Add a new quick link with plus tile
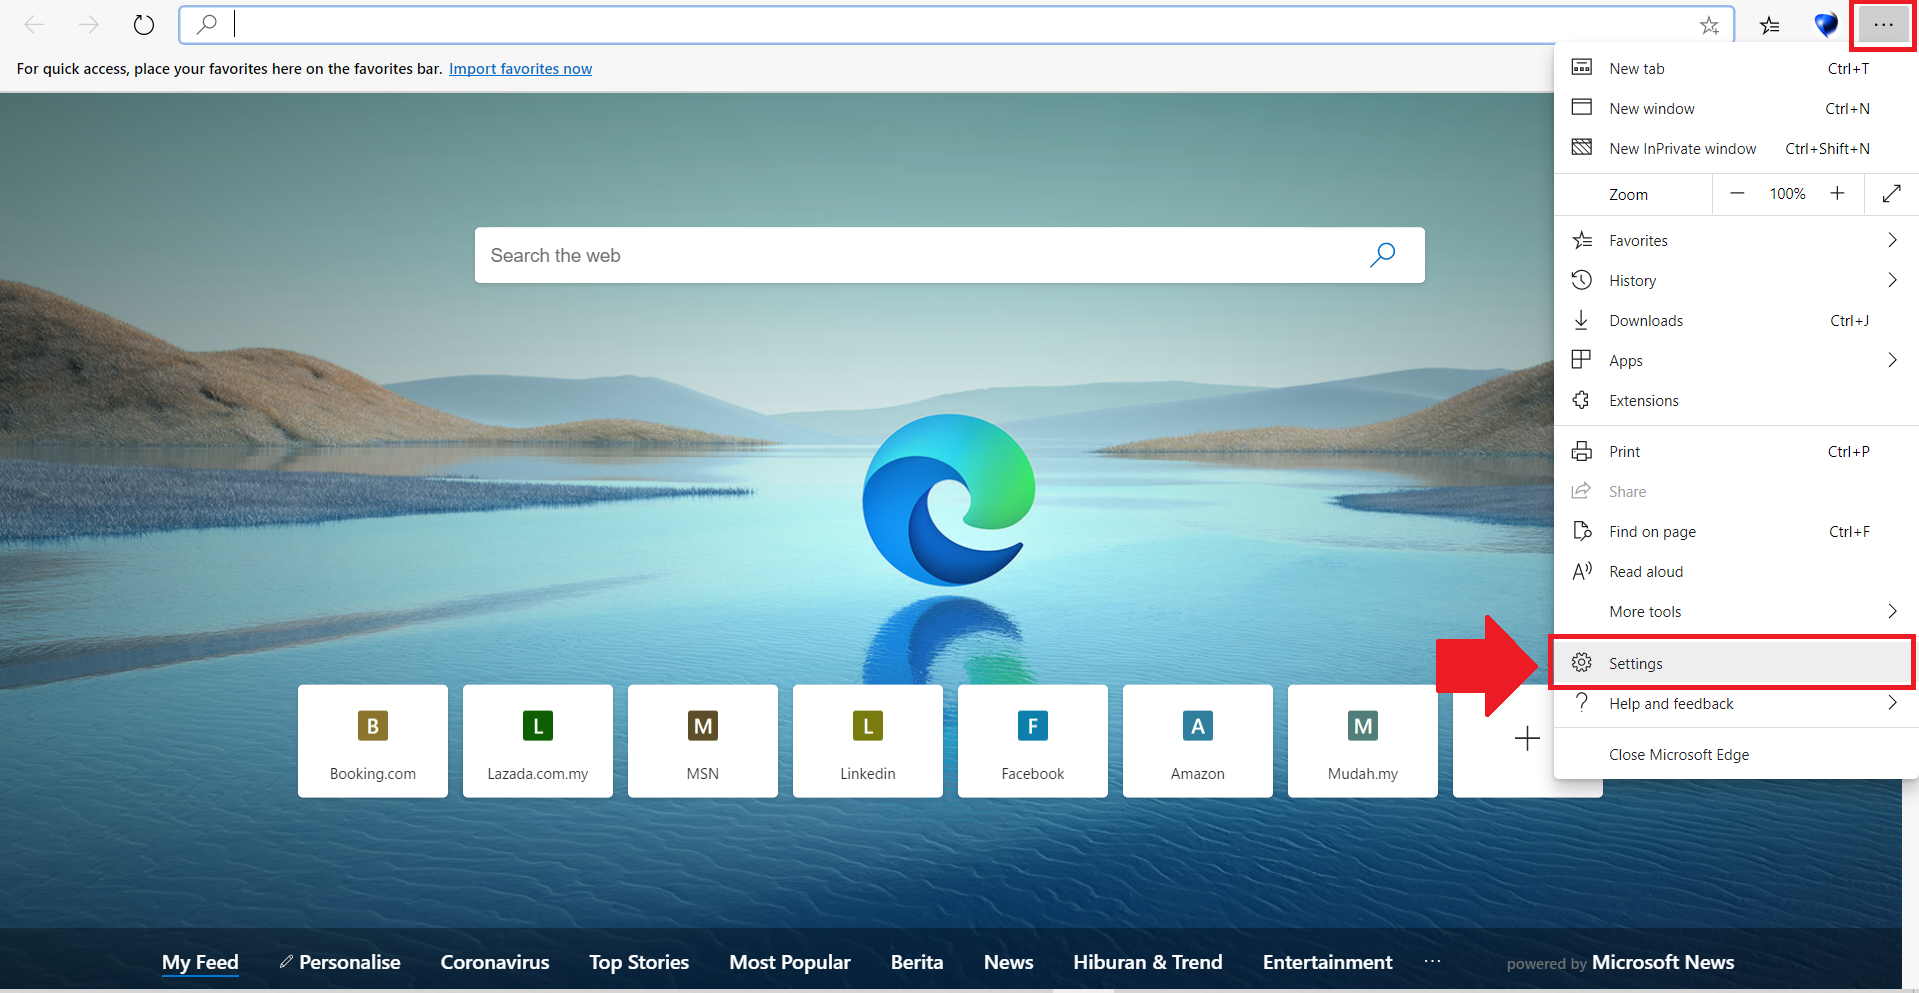 point(1527,740)
